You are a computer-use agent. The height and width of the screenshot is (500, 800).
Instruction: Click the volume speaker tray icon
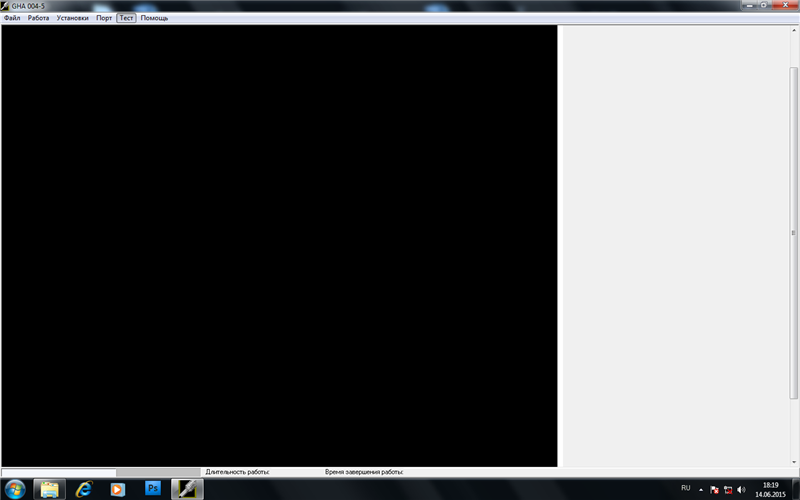741,489
